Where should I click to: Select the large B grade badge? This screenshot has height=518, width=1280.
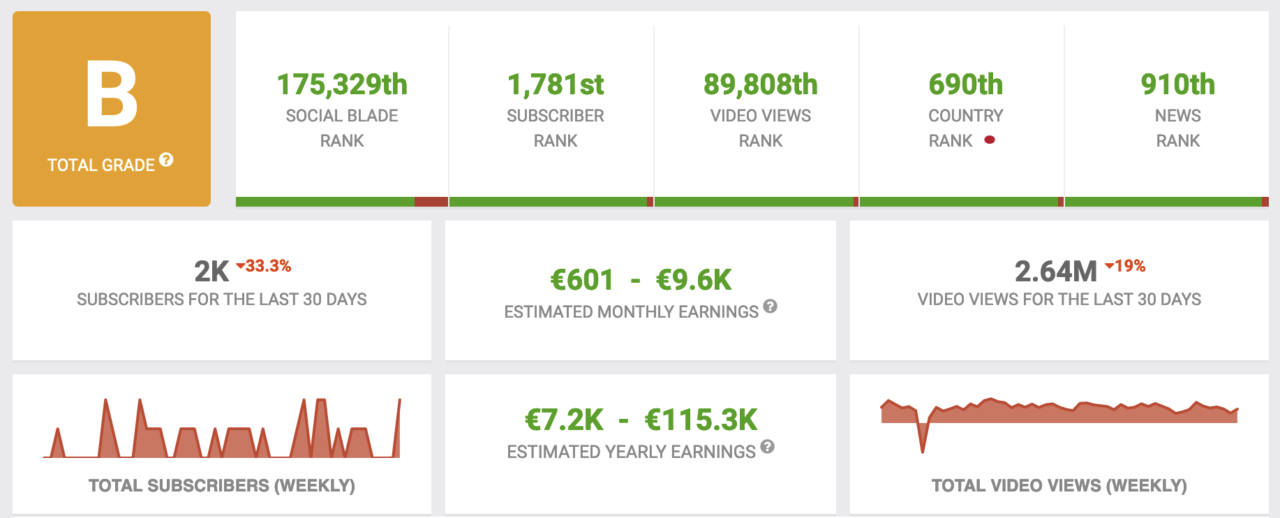(112, 109)
